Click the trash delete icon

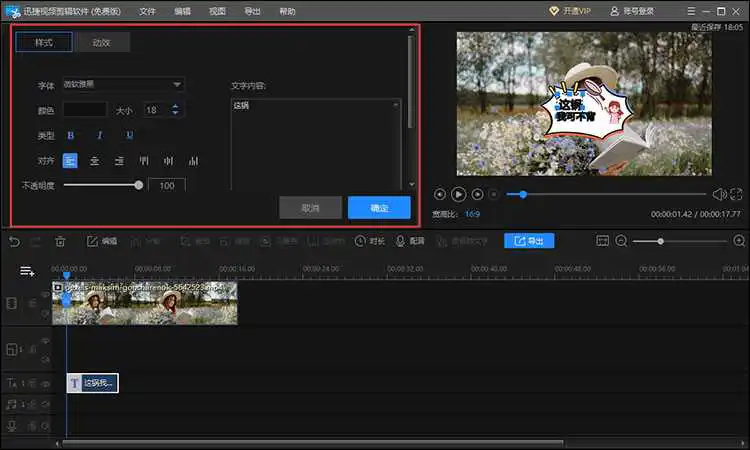coord(60,241)
